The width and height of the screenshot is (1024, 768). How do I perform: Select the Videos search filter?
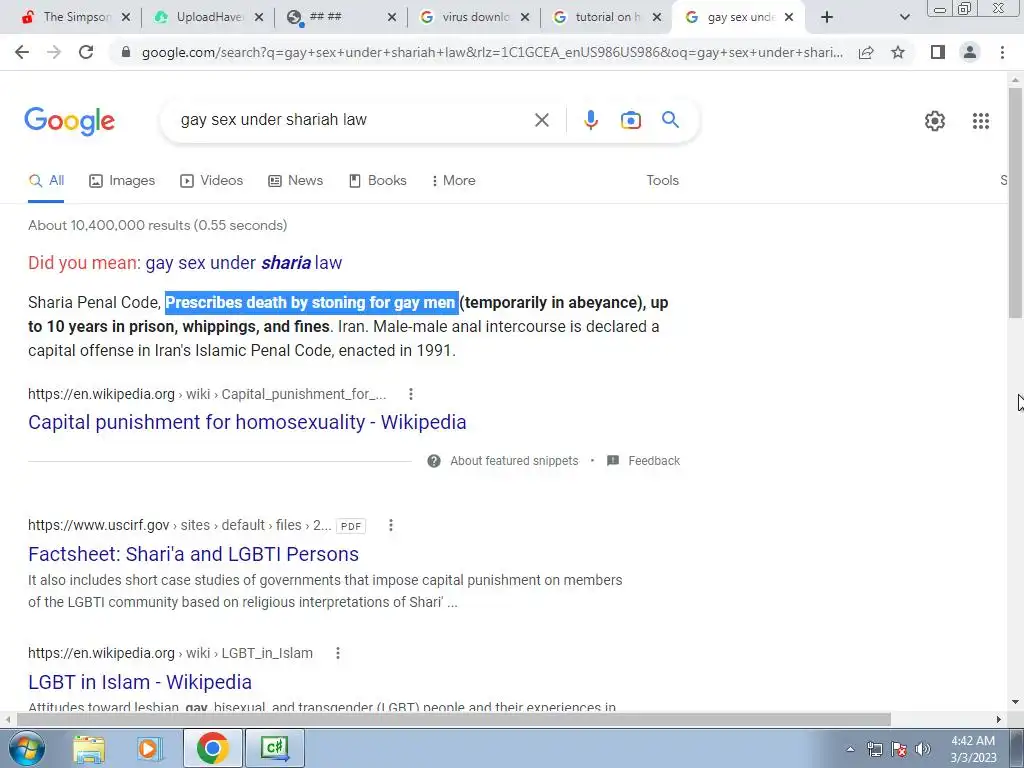212,181
